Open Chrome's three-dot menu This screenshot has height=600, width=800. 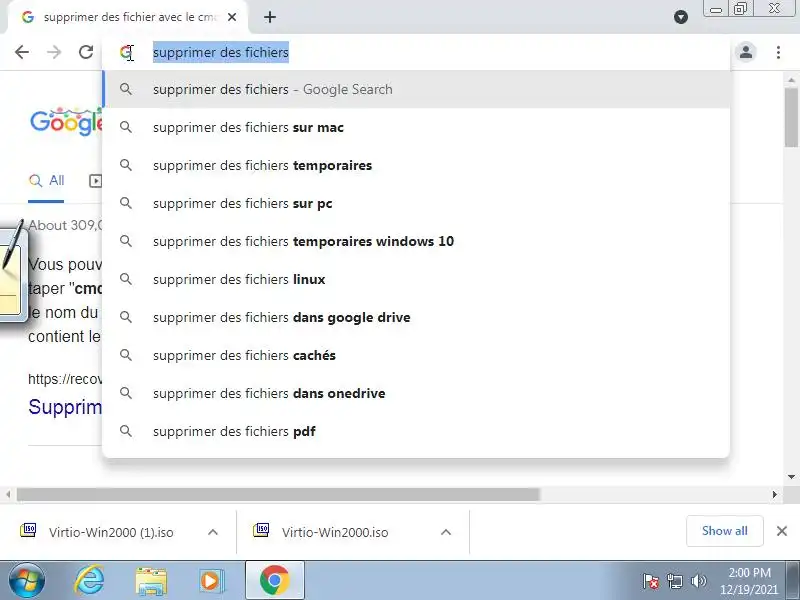click(778, 52)
